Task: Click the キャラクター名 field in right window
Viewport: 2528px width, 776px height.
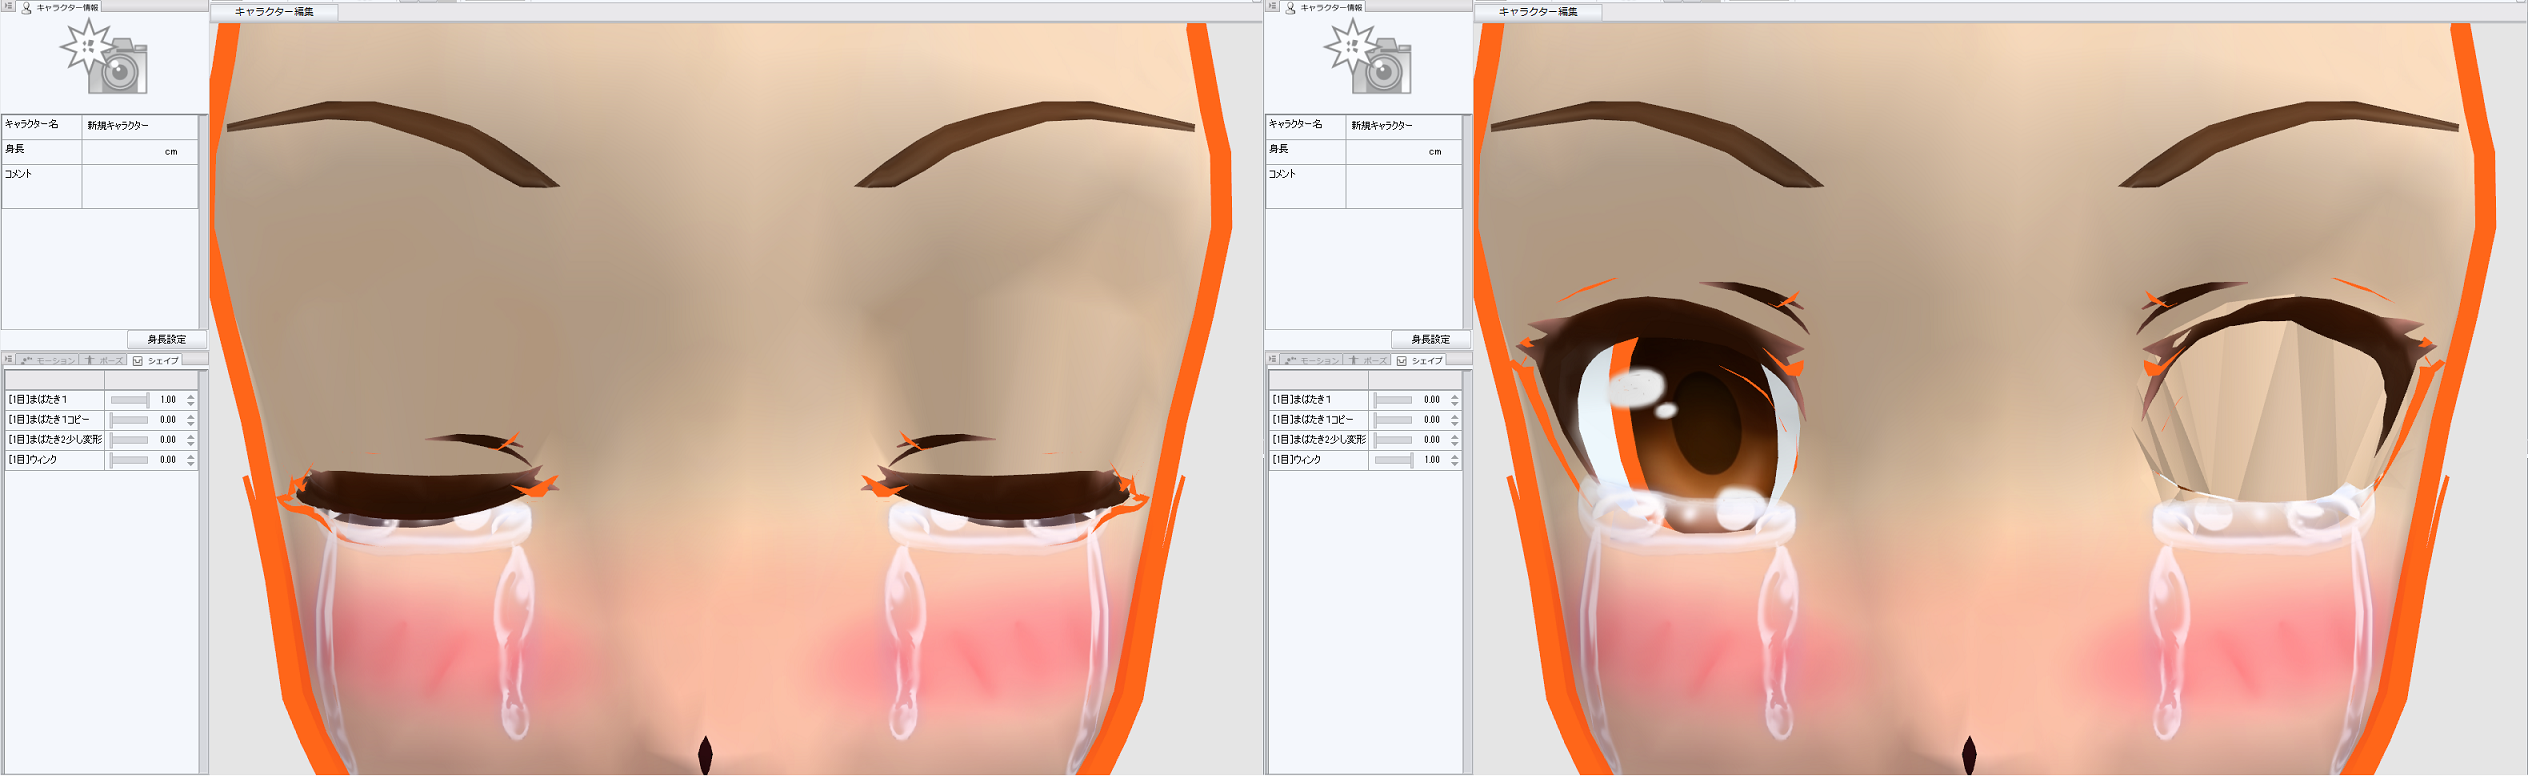Action: point(1404,126)
